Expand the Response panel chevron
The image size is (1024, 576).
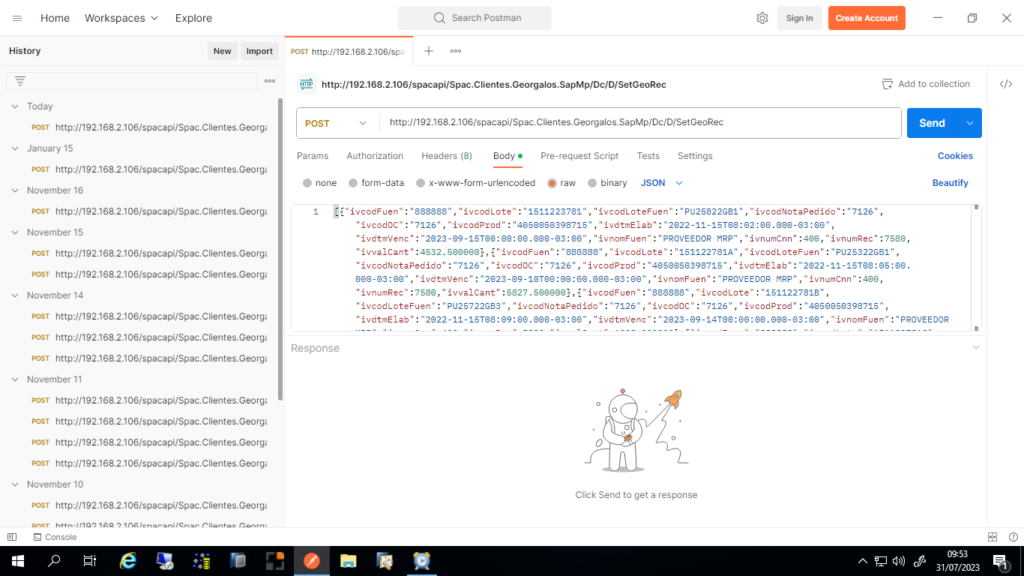(x=976, y=348)
